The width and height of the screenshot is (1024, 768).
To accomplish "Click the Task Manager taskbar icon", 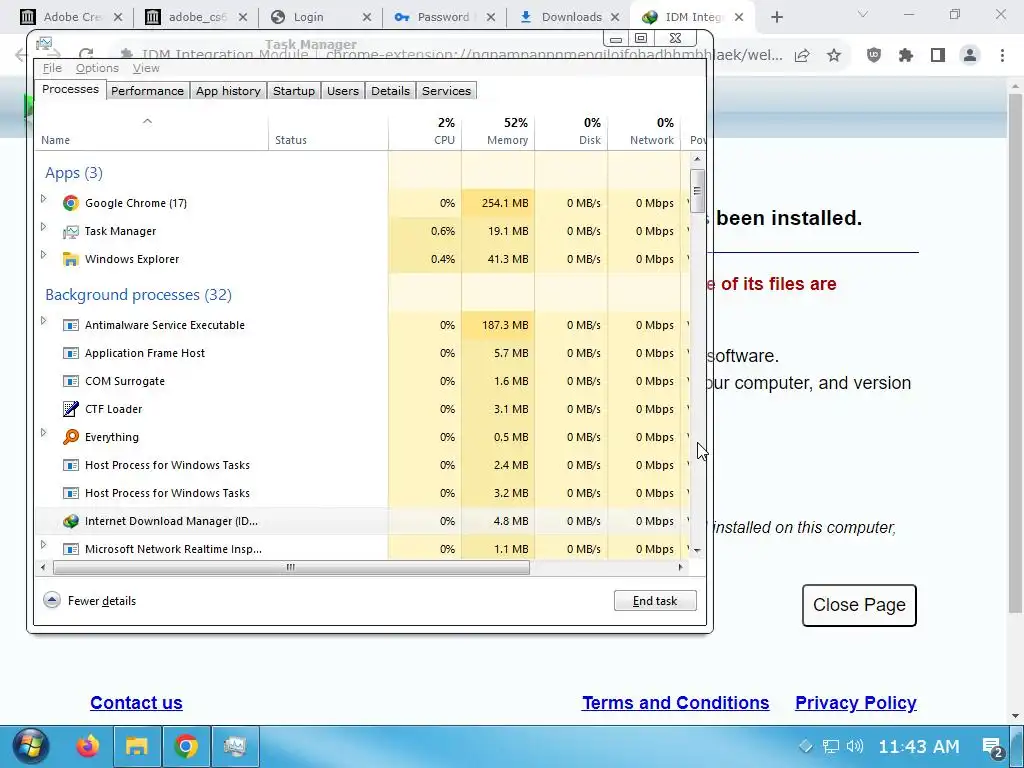I will point(235,746).
